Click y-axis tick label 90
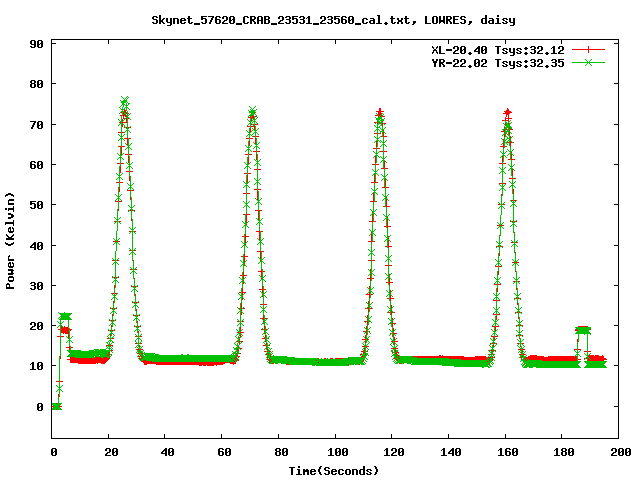Viewport: 640px width, 480px height. 36,44
